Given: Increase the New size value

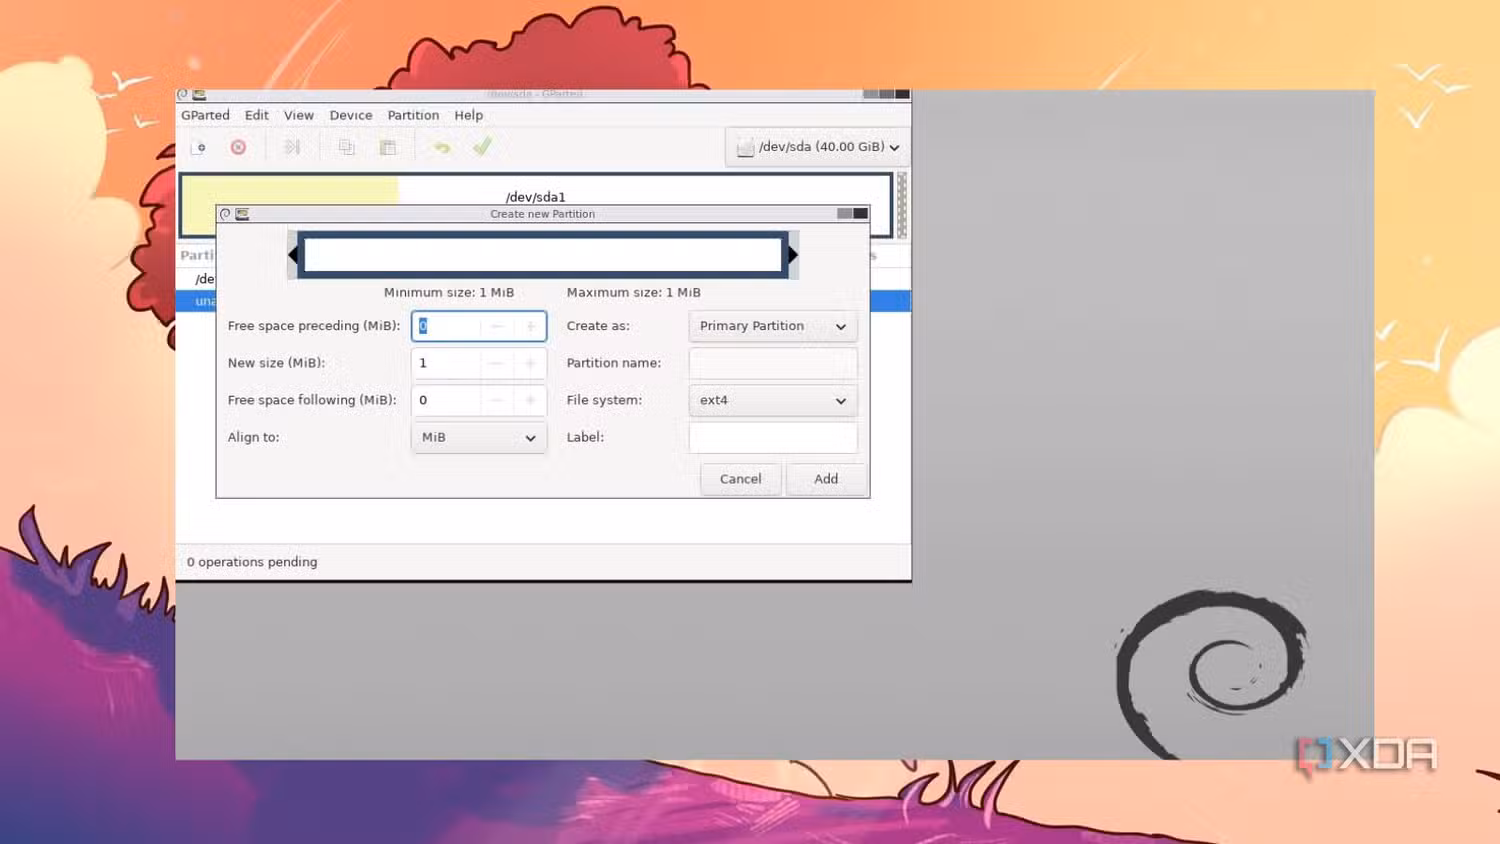Looking at the screenshot, I should tap(530, 363).
